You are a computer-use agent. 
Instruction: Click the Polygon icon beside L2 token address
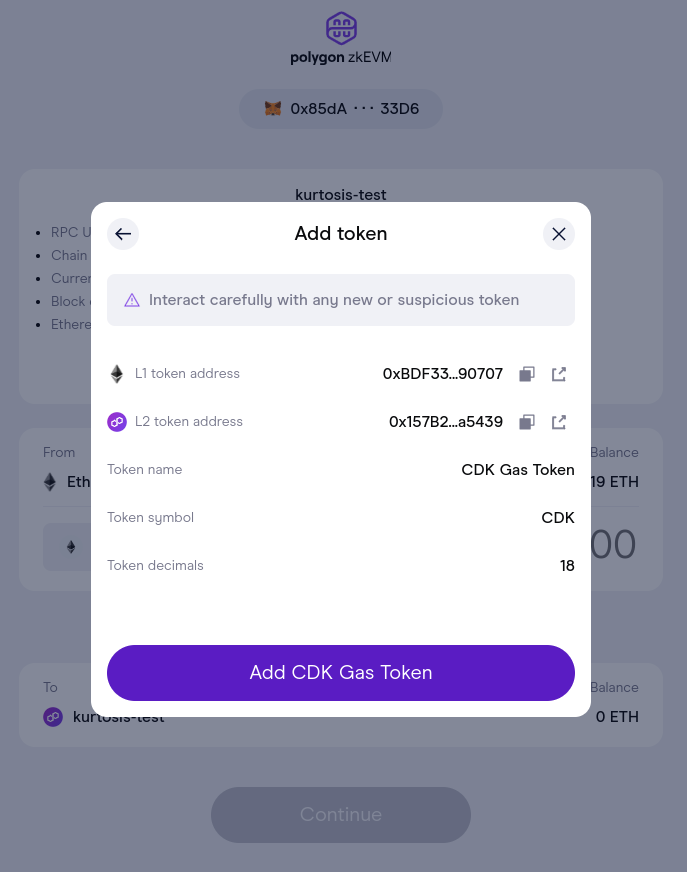pyautogui.click(x=117, y=422)
